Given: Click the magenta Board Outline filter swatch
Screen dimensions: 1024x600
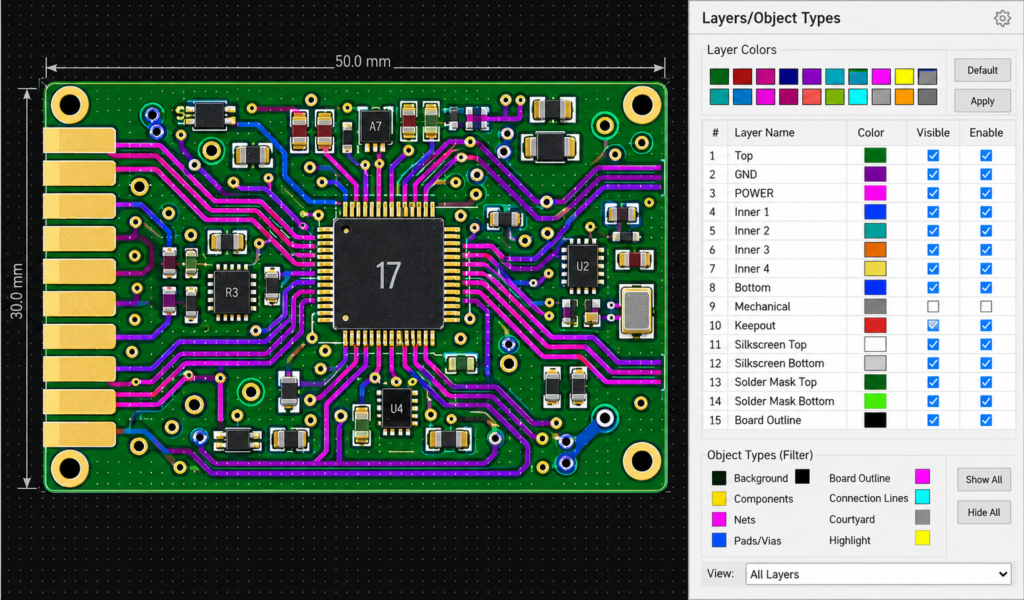Looking at the screenshot, I should coord(922,477).
